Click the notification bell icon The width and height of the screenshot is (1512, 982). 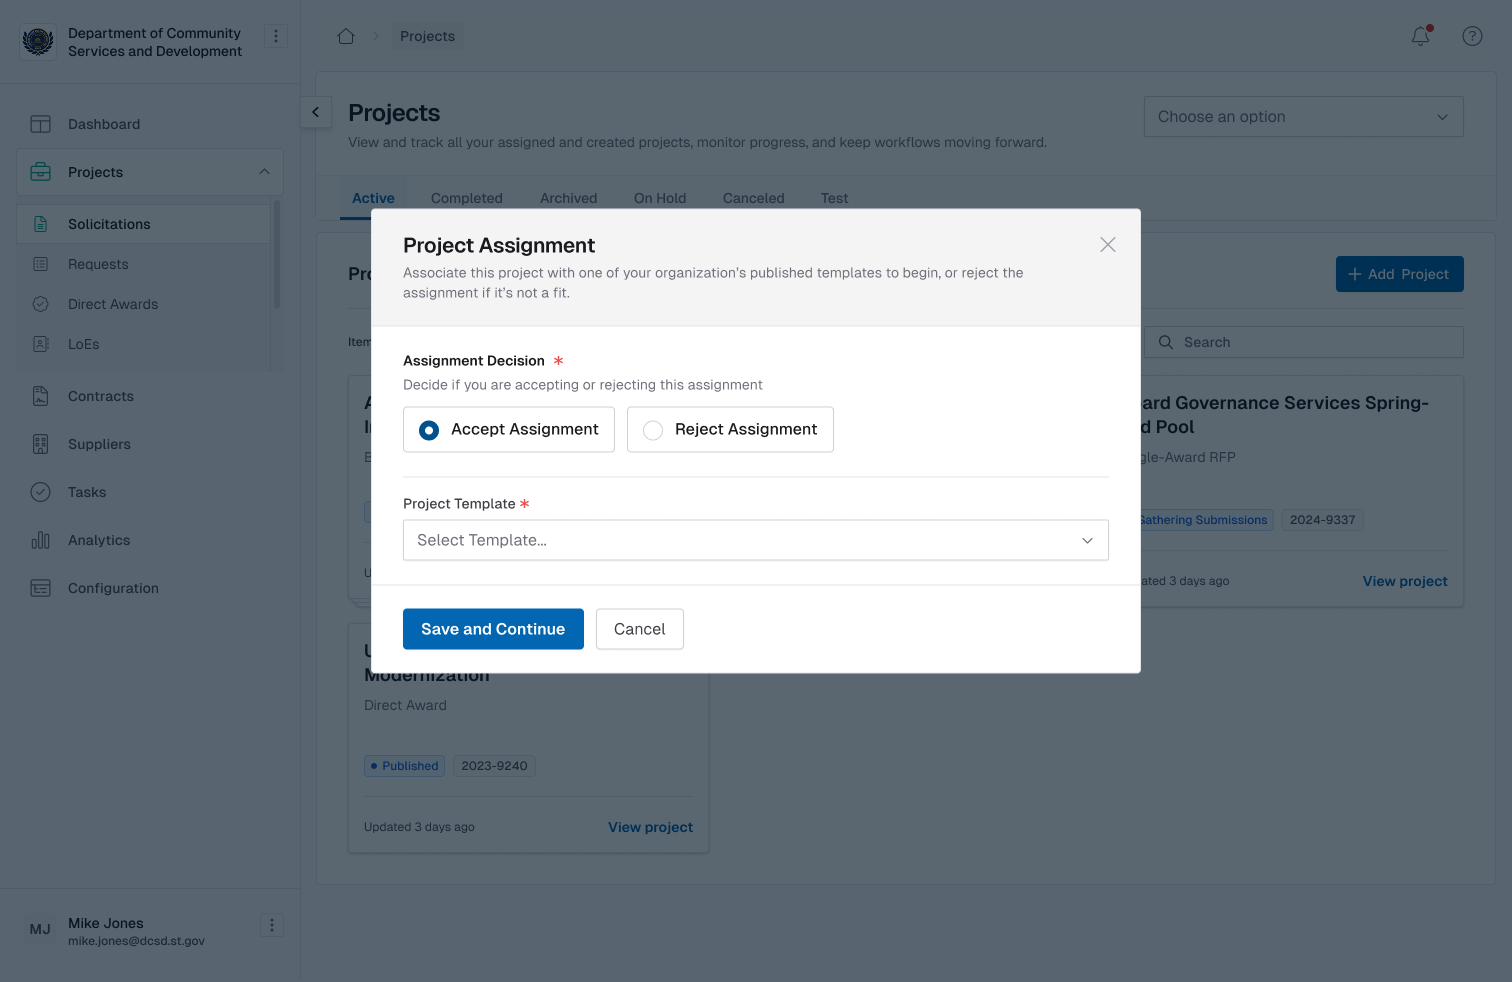(1420, 36)
